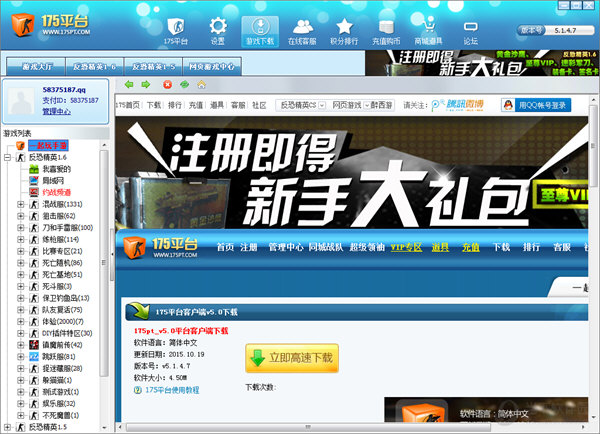
Task: Switch to the 网页游戏中心 tab
Action: pyautogui.click(x=212, y=66)
